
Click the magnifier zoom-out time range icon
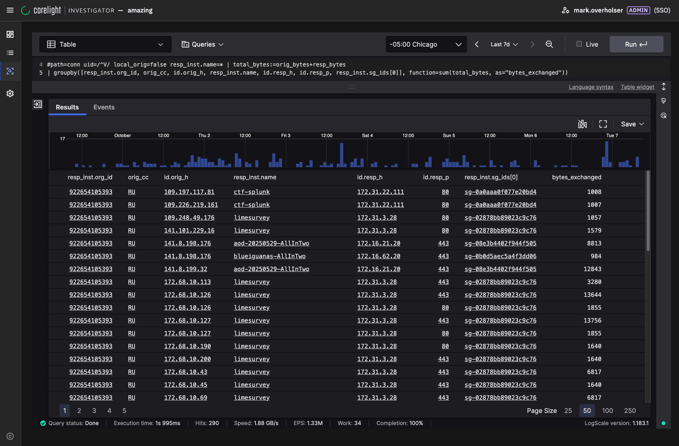click(x=549, y=44)
